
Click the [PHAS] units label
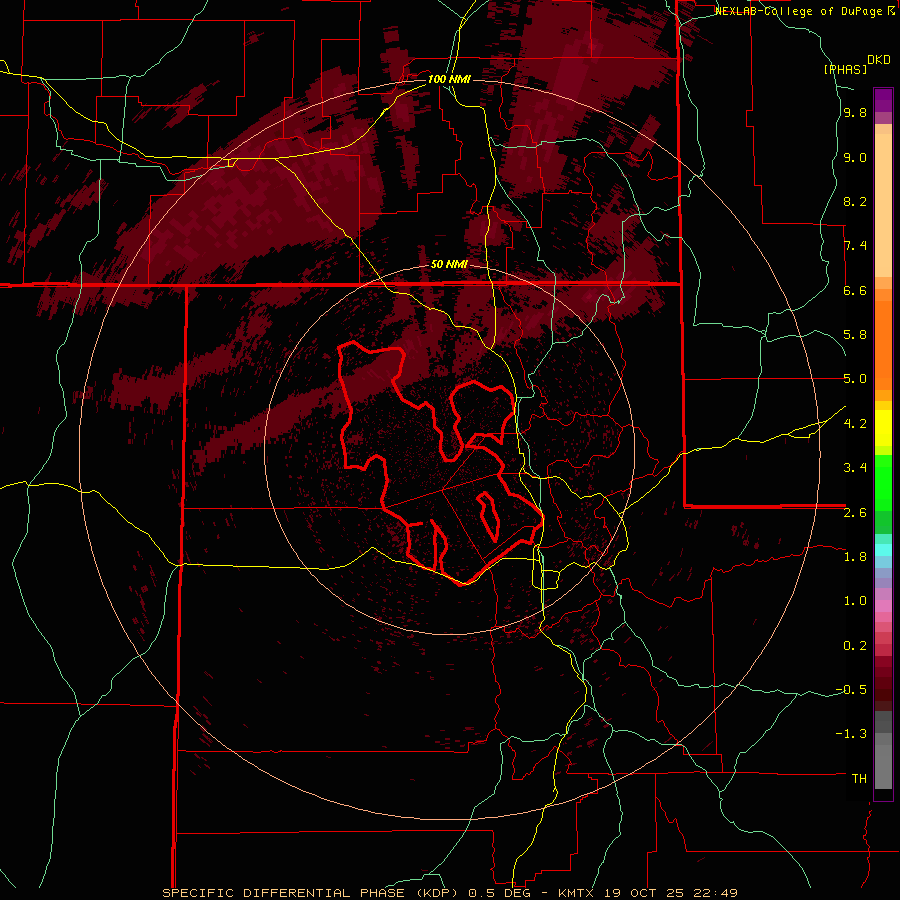pos(845,69)
